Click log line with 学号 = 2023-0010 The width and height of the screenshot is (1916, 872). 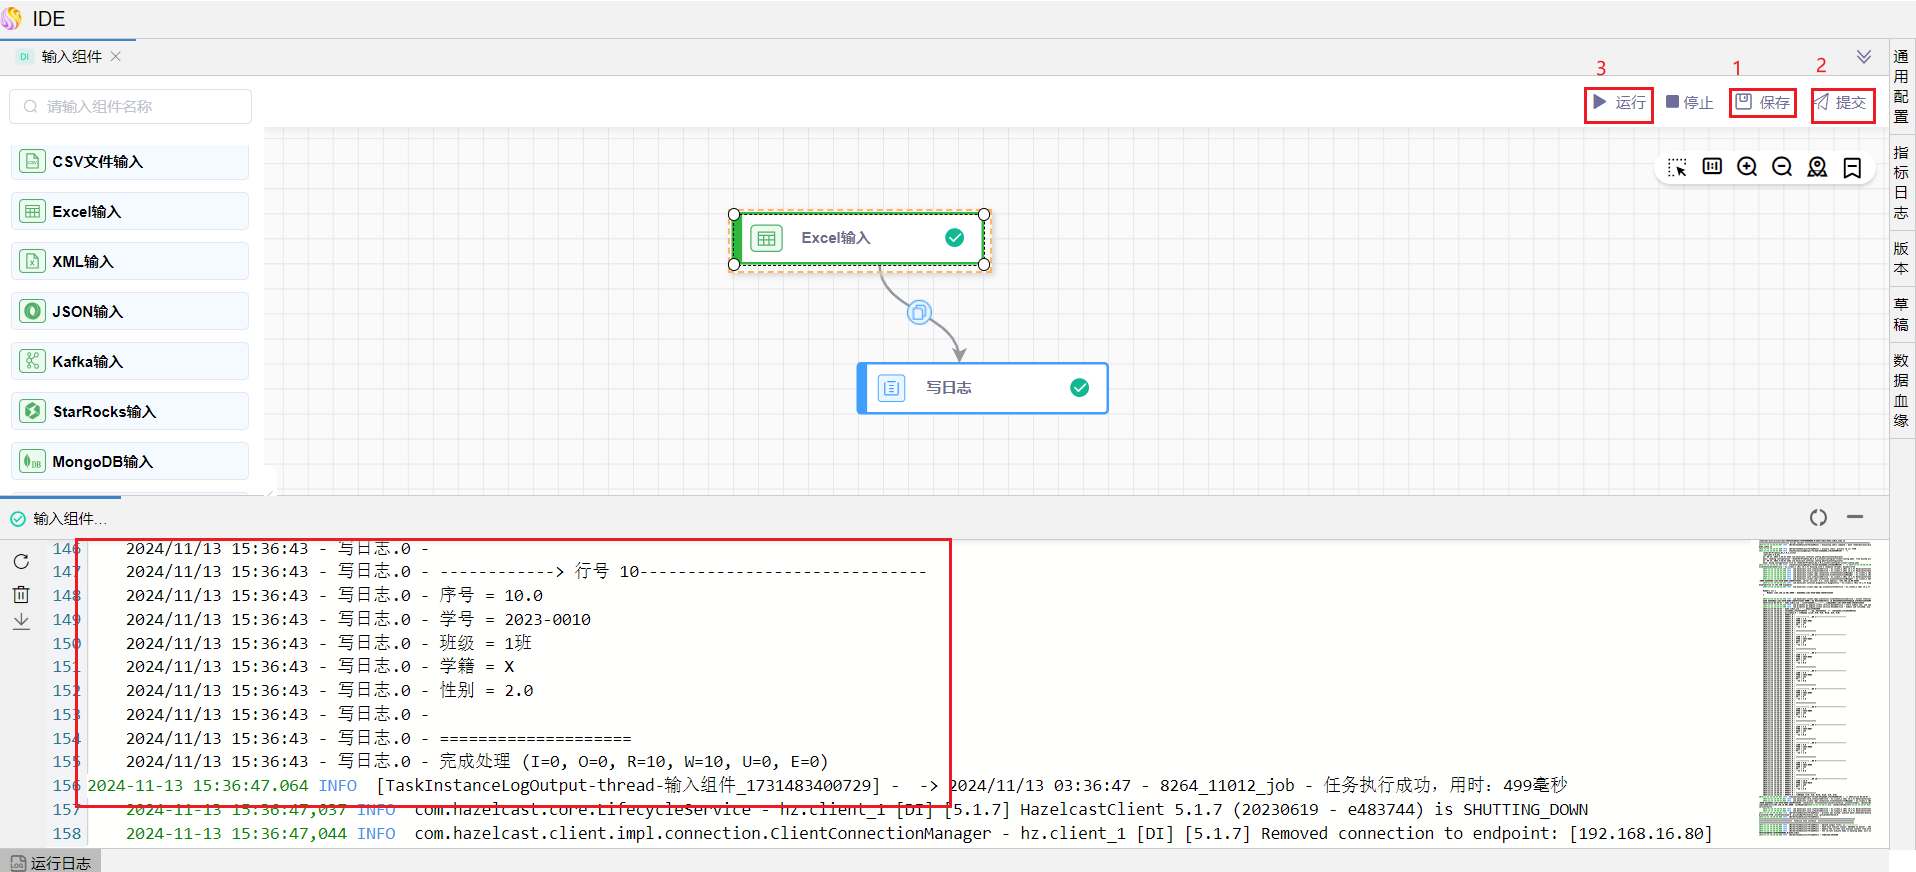358,620
